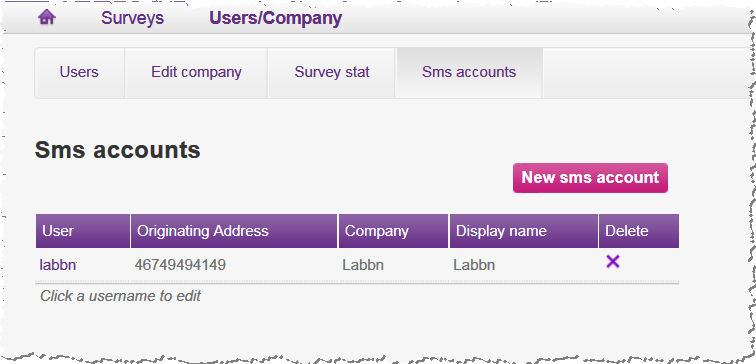This screenshot has width=756, height=364.
Task: Click the 'Click a username to edit' hint
Action: tap(120, 296)
